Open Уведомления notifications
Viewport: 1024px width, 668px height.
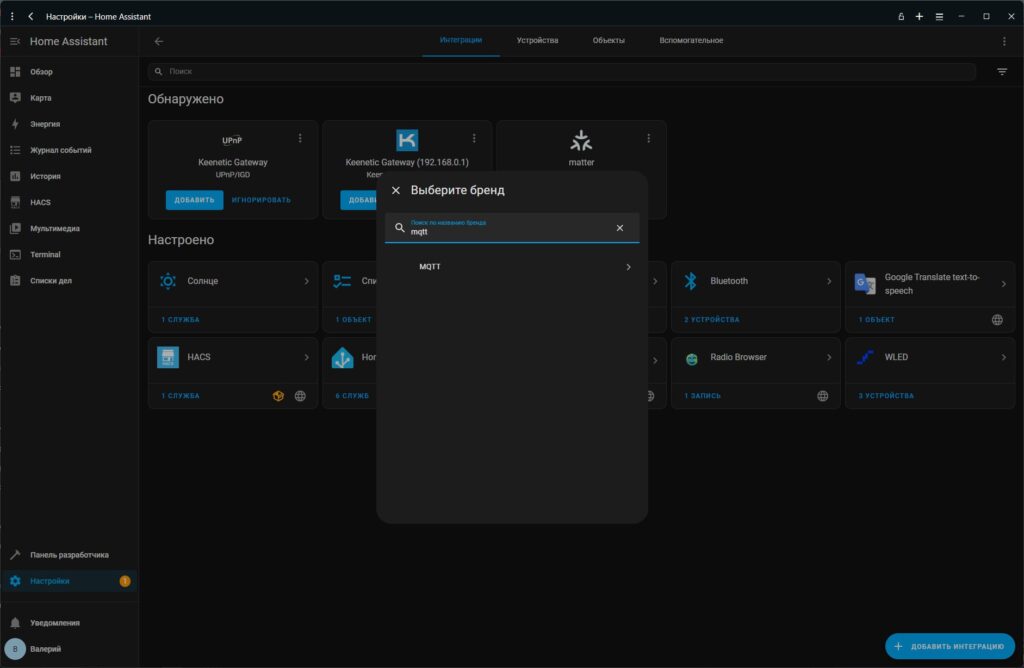pyautogui.click(x=54, y=622)
